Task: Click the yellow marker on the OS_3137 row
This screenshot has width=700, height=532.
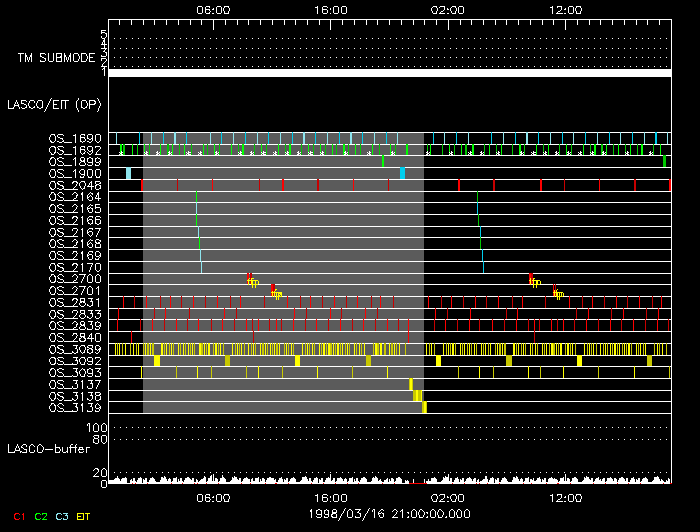Action: click(411, 384)
